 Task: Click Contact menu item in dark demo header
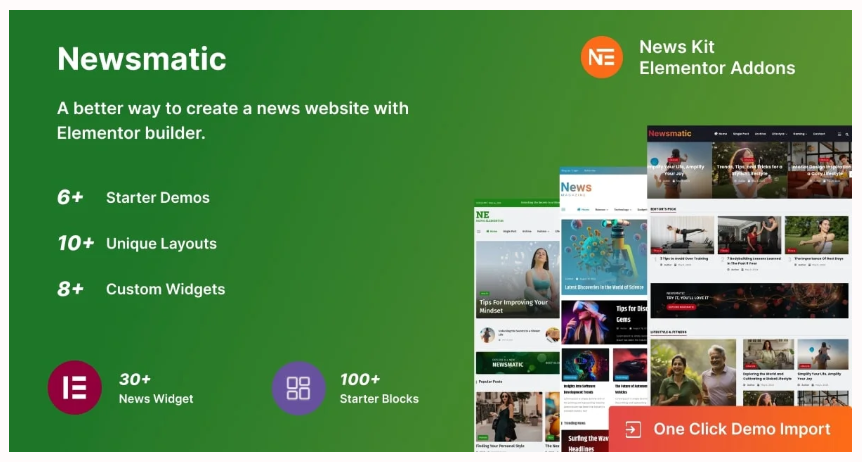(x=819, y=134)
